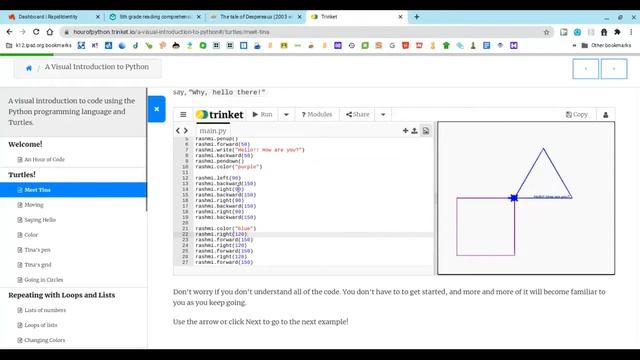Run the Python code
The height and width of the screenshot is (360, 640).
coord(262,115)
